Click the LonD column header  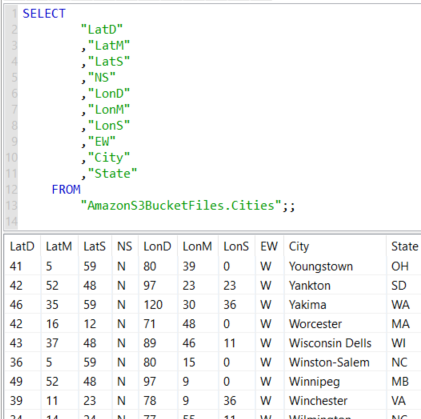click(157, 247)
